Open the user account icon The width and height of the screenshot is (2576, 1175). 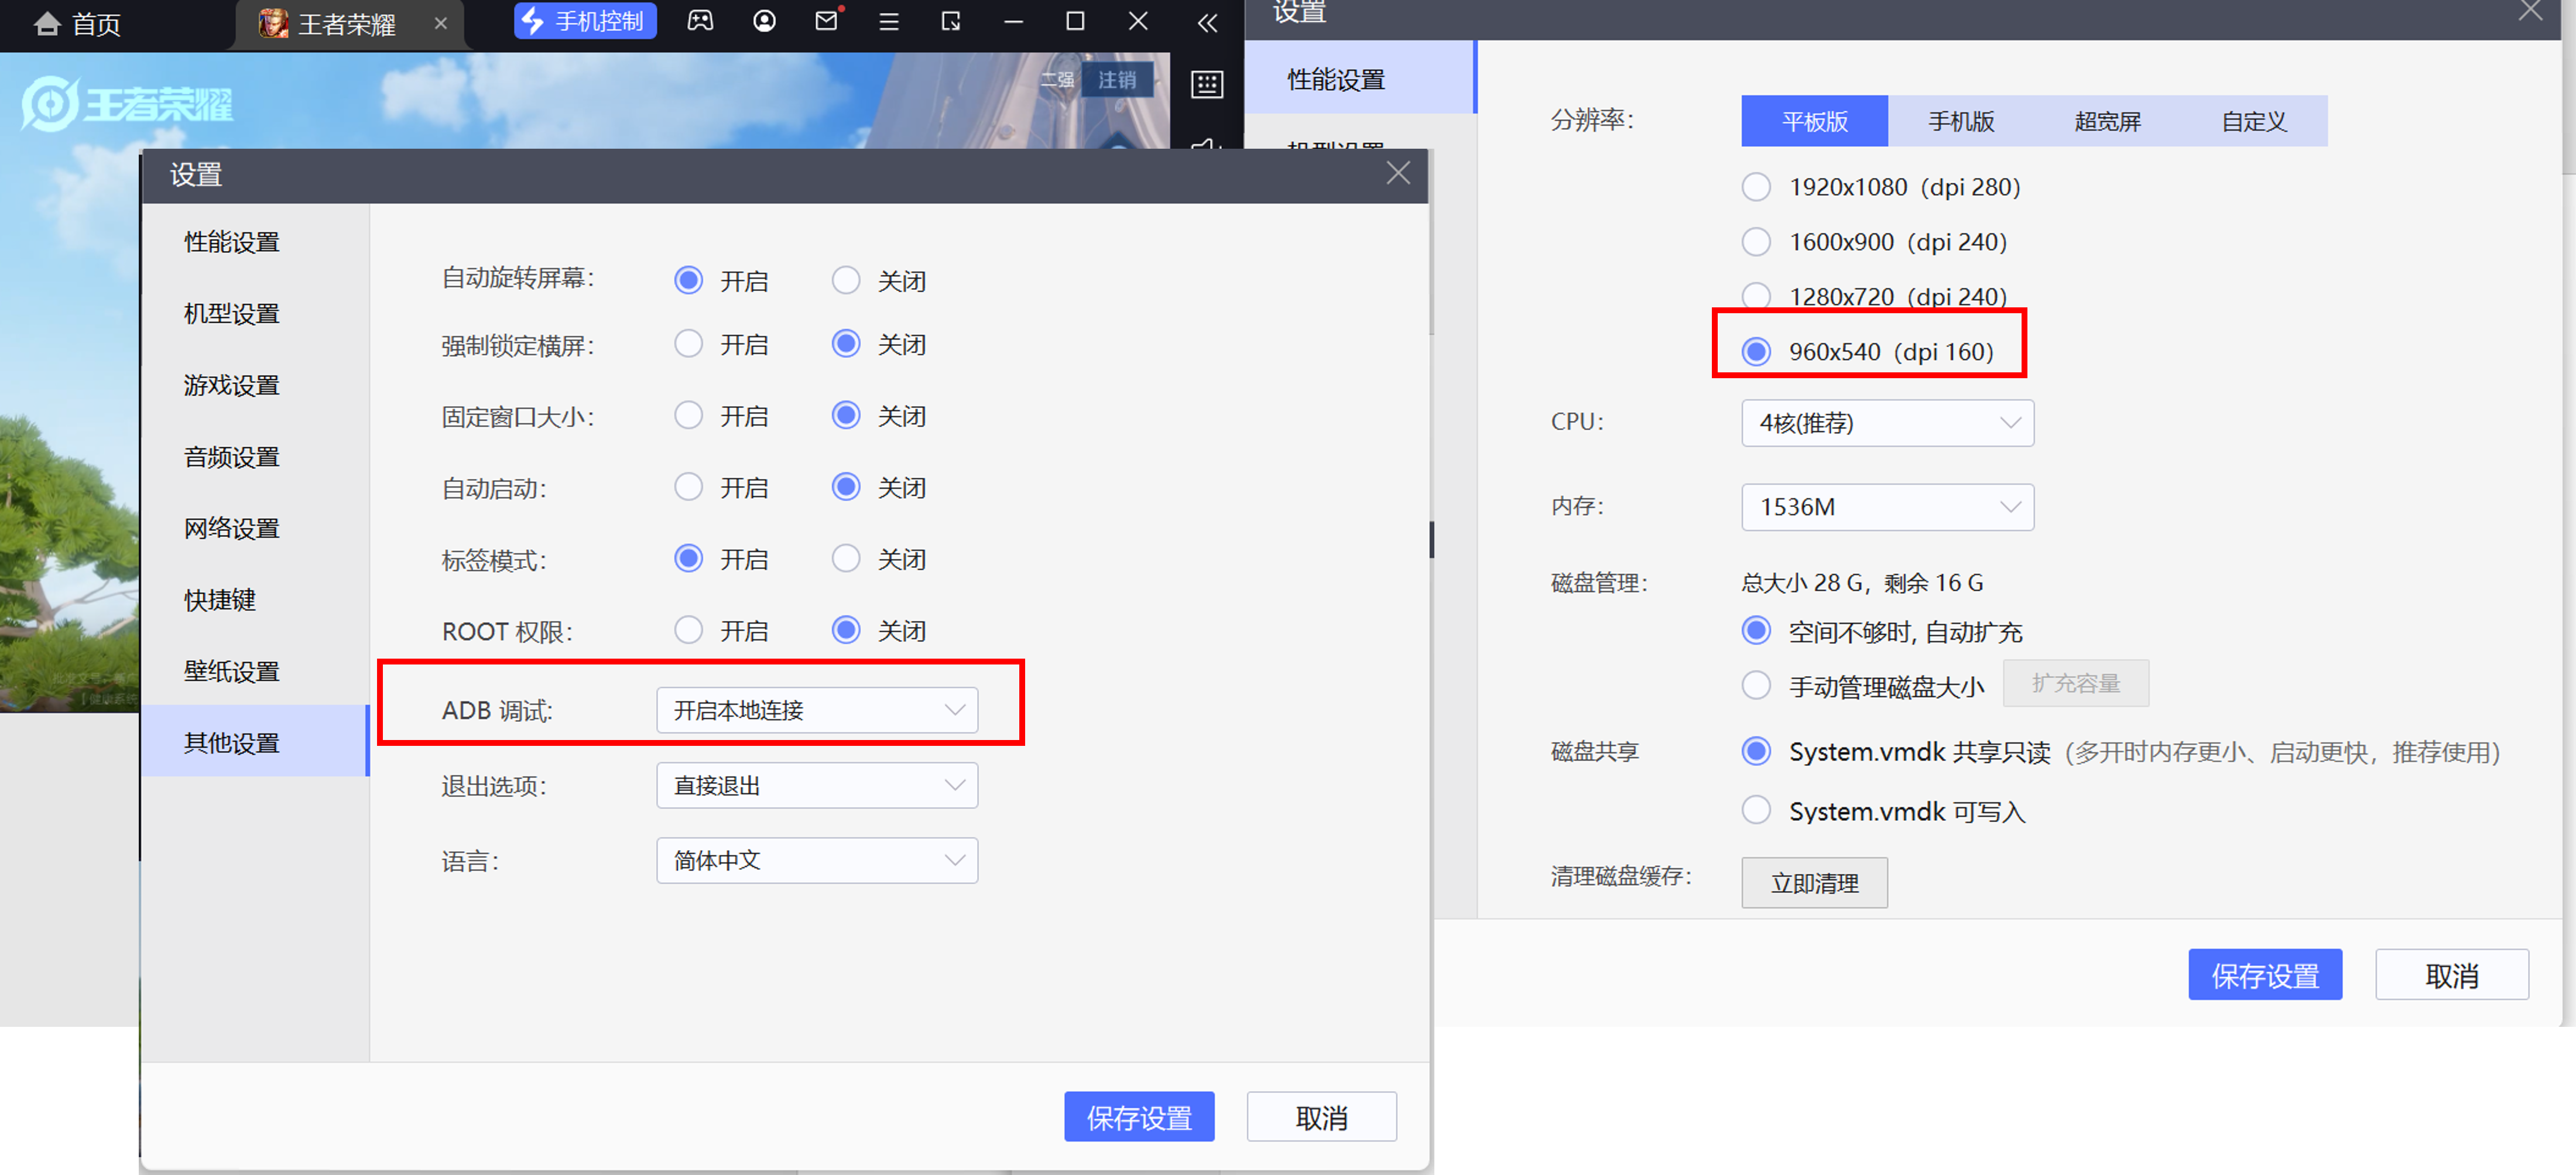(x=764, y=21)
